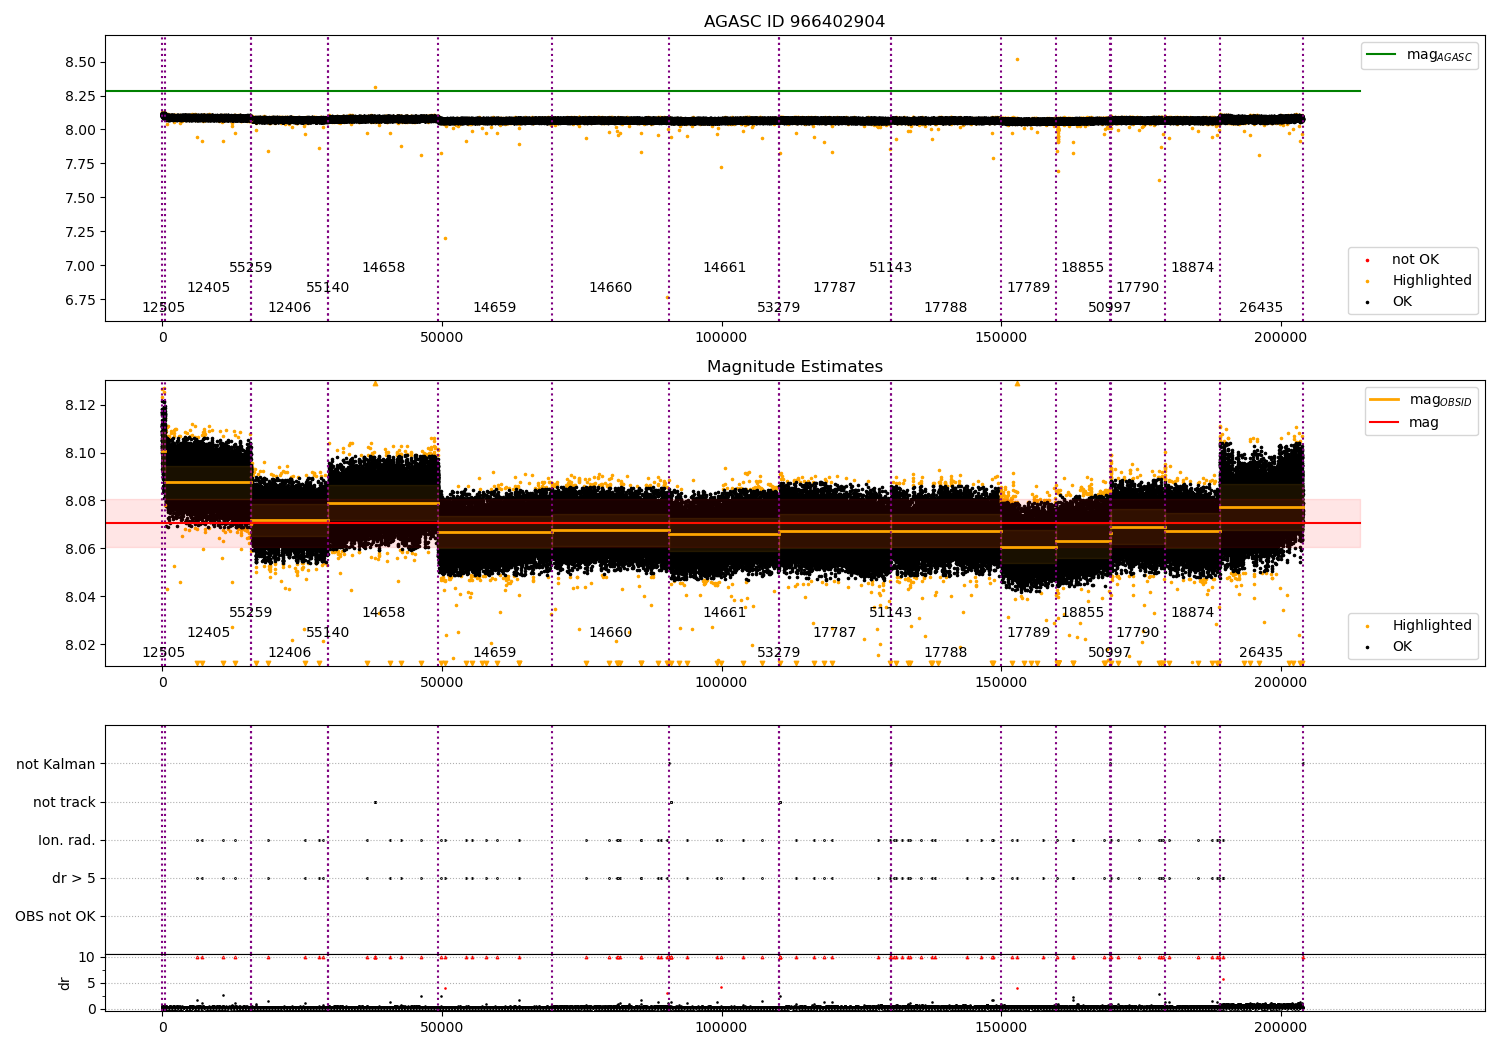Select 'Highlighted' in Magnitude Estimates legend
Screen dimensions: 1500x1050
(1417, 626)
